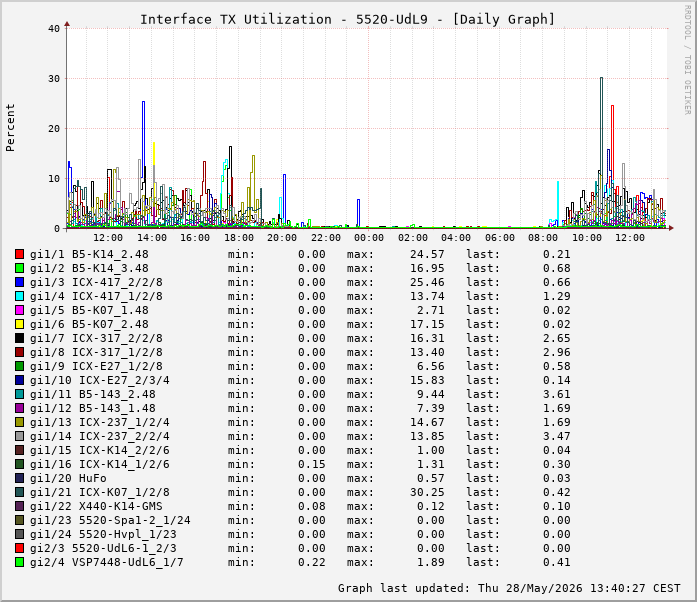Click the Percent y-axis label
Image resolution: width=697 pixels, height=602 pixels.
point(10,128)
